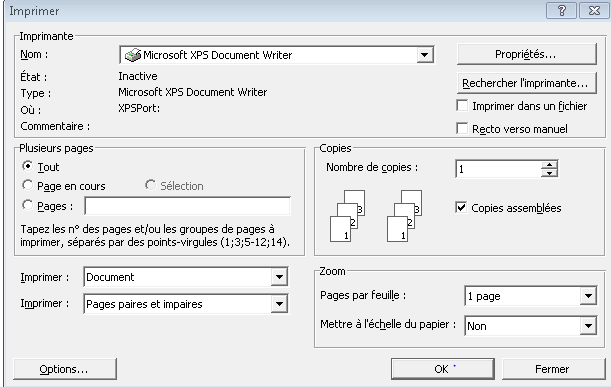Select the Pages radio button

[x=27, y=205]
